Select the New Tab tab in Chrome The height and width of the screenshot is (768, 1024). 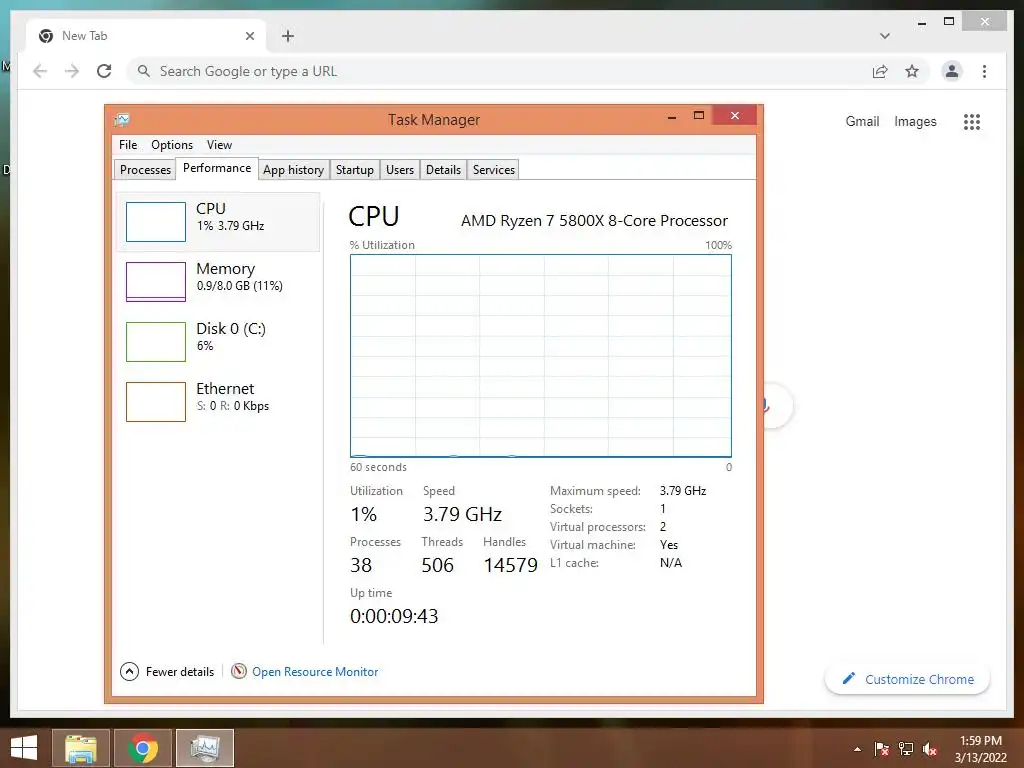click(x=146, y=36)
